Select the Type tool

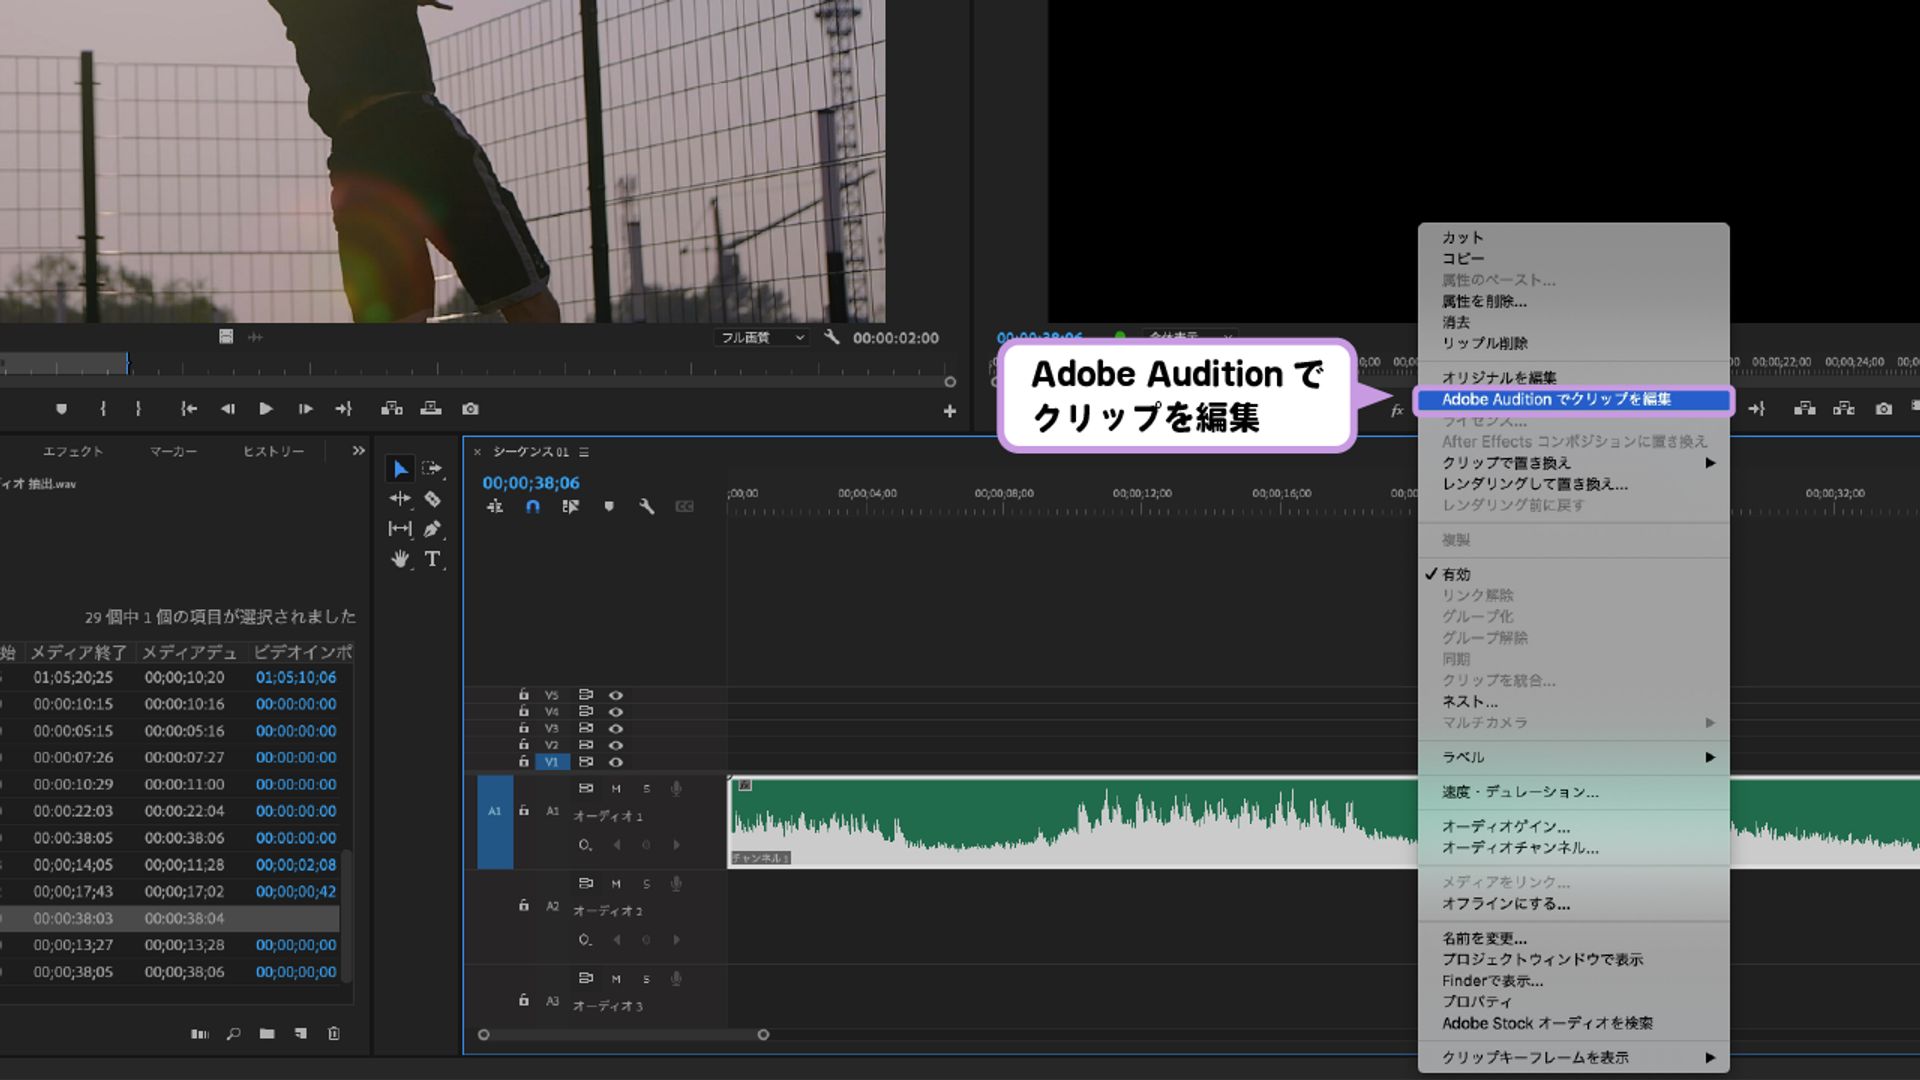(432, 560)
